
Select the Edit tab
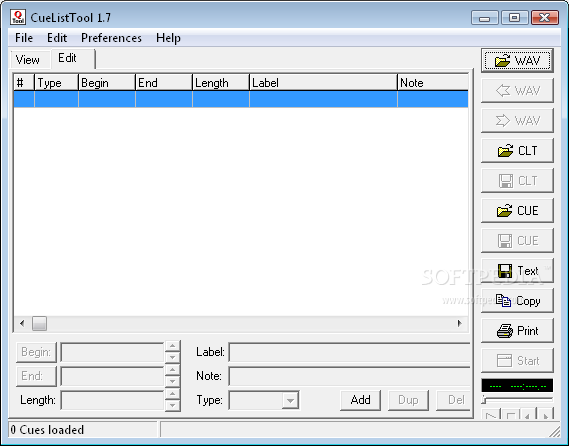coord(72,58)
